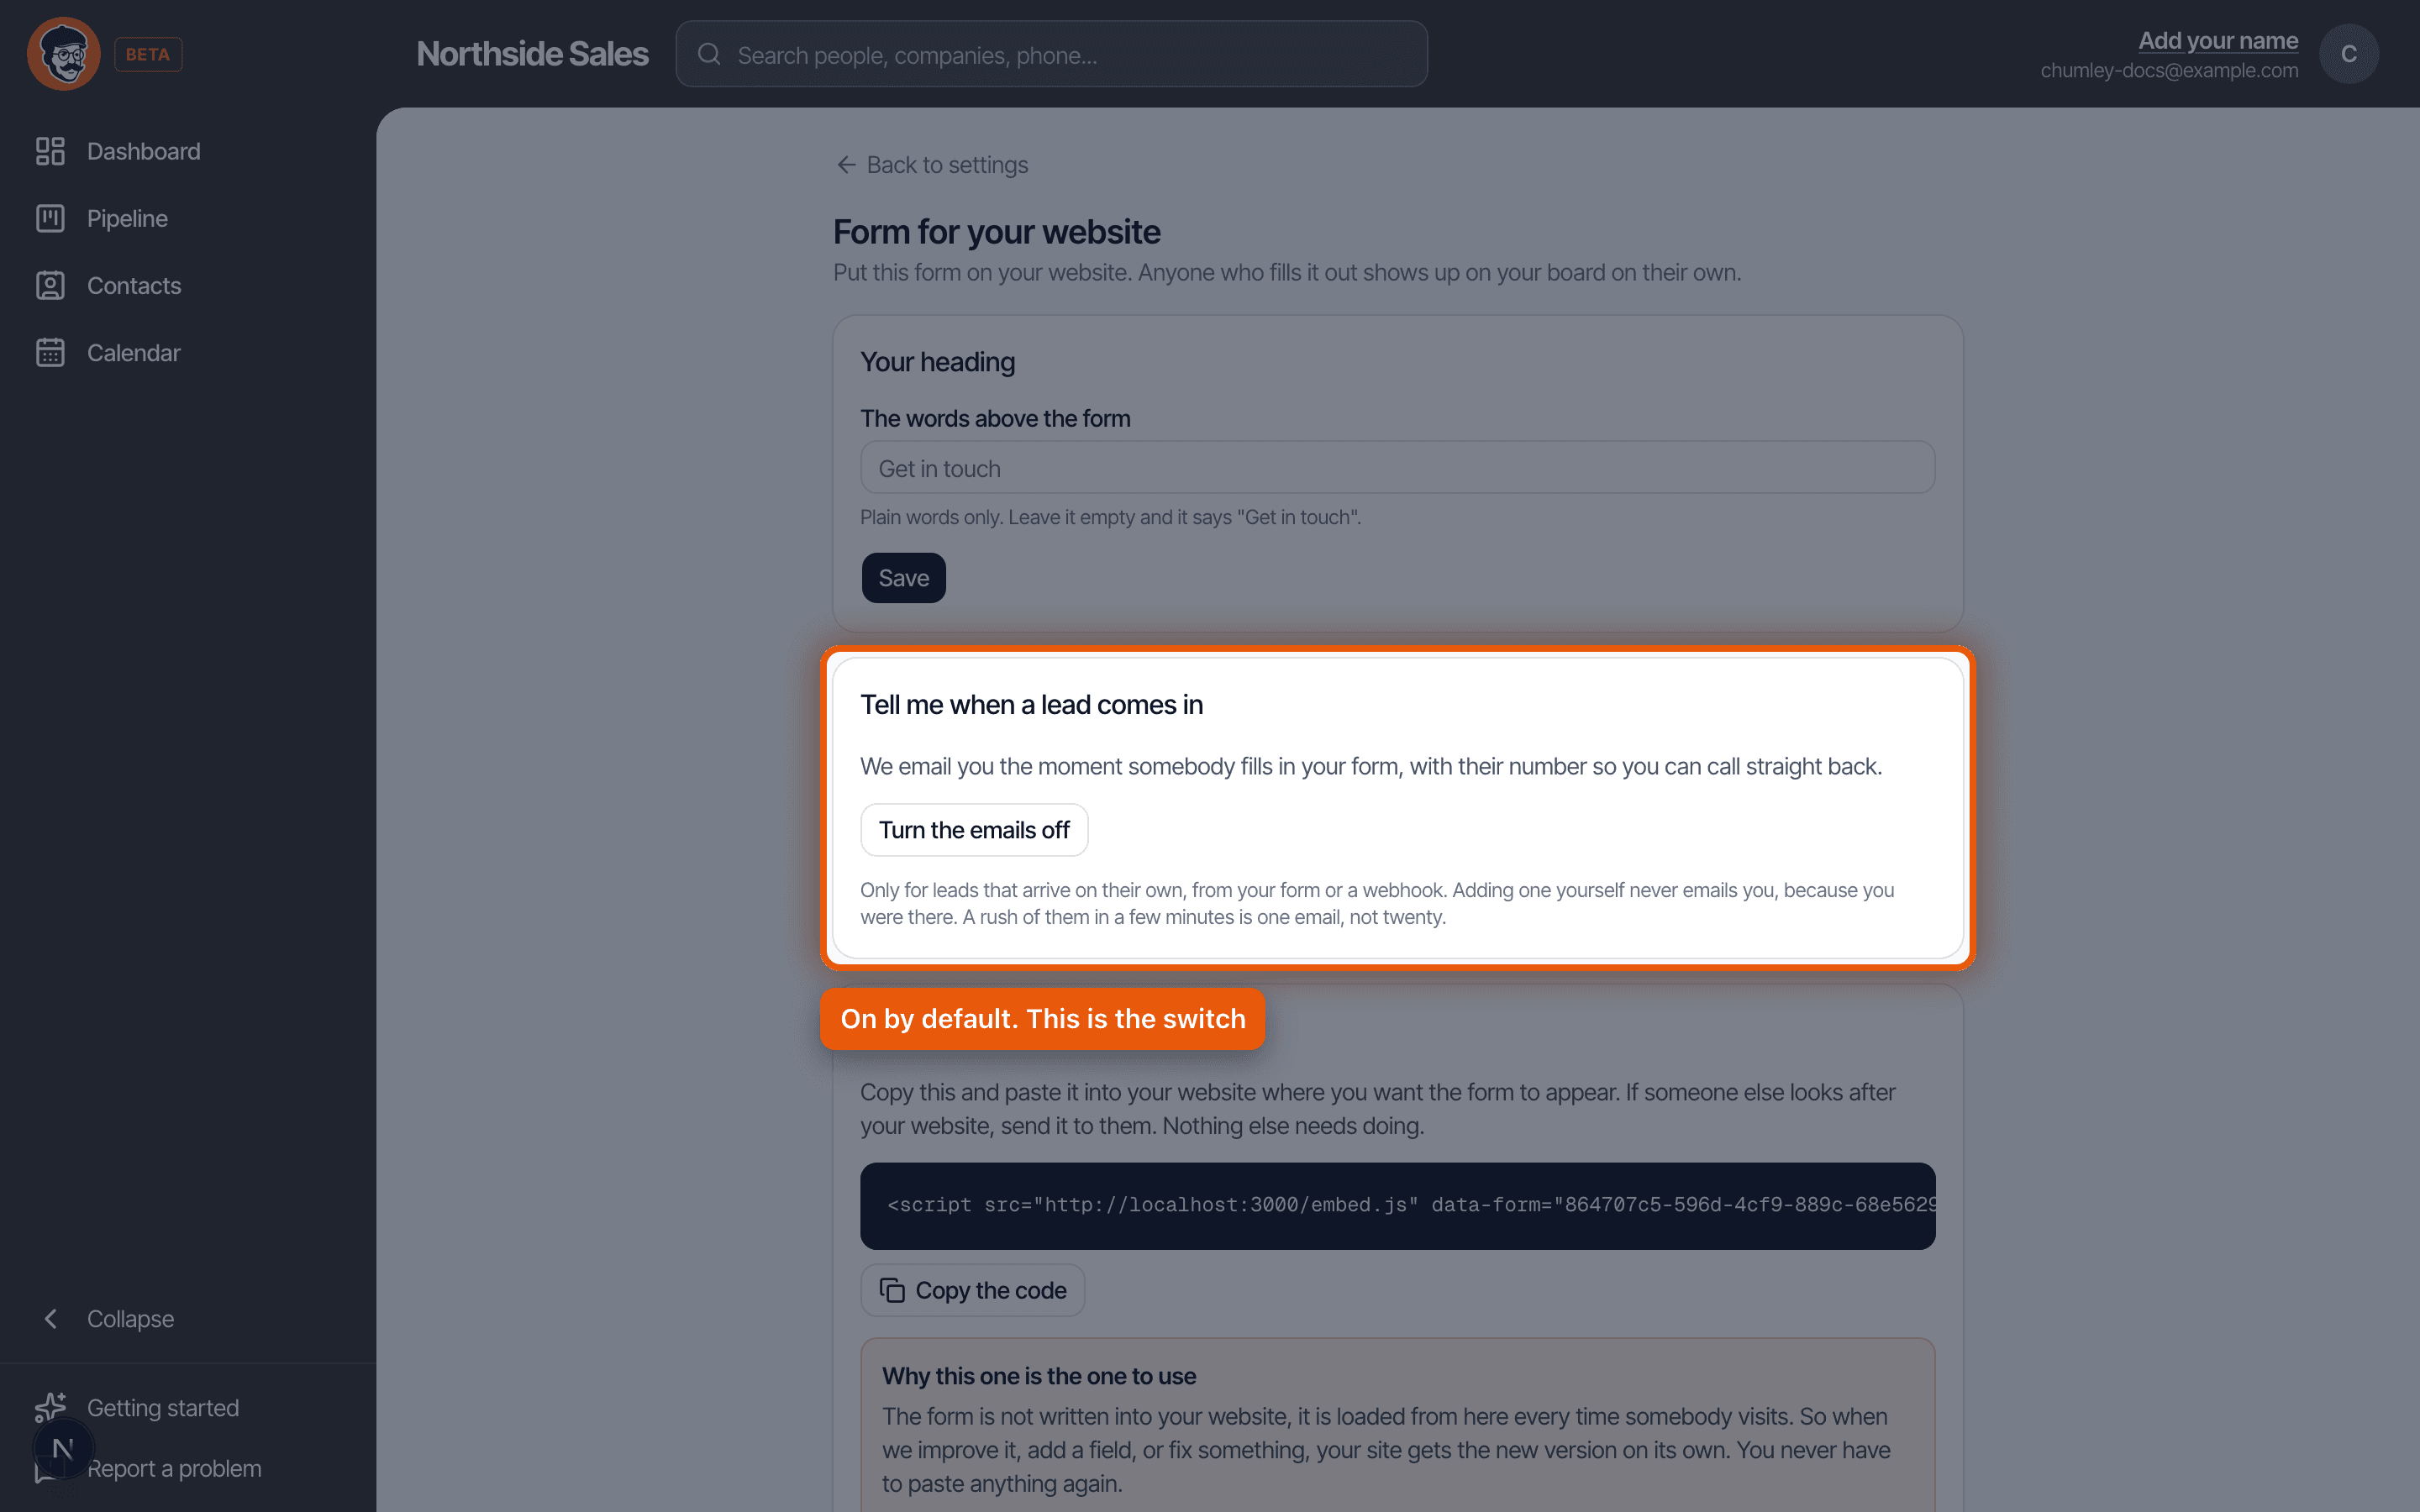Click the Add your name link
Image resolution: width=2420 pixels, height=1512 pixels.
(x=2217, y=41)
